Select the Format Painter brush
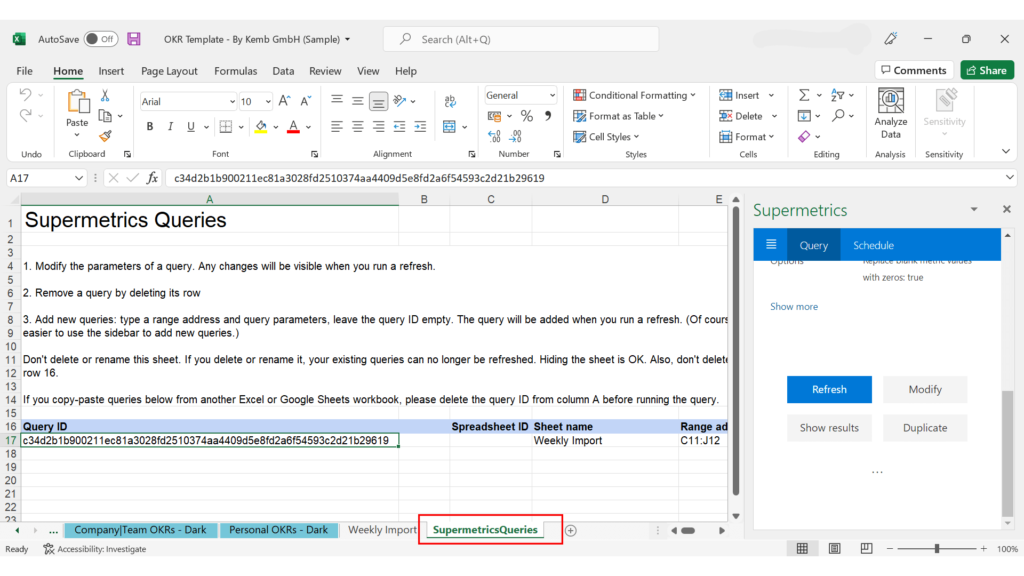The height and width of the screenshot is (576, 1024). (x=104, y=136)
